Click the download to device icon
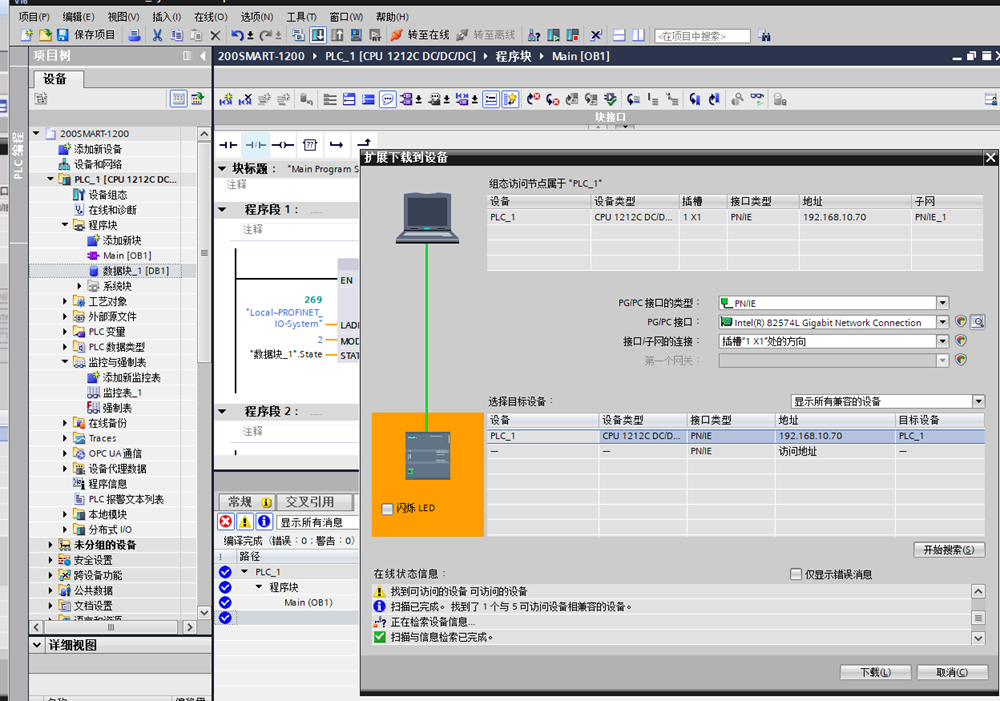 pos(318,35)
